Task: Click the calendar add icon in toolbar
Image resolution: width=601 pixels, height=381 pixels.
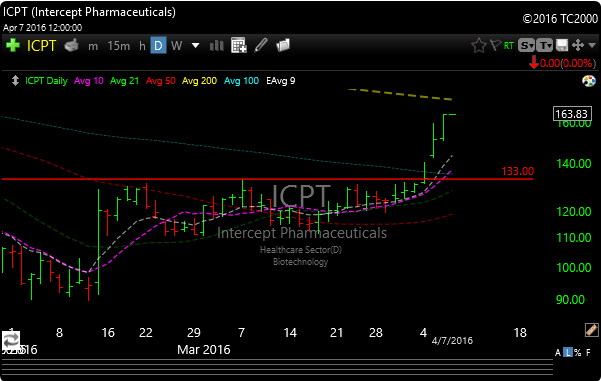Action: coord(239,46)
